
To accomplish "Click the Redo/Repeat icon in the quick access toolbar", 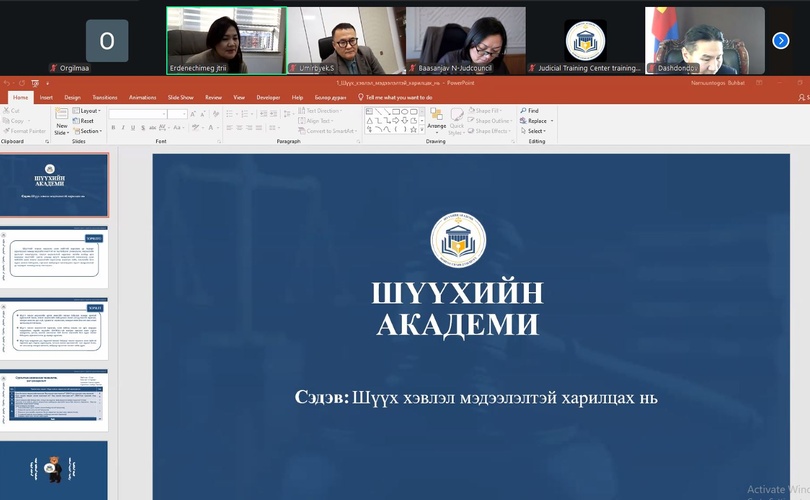I will (22, 83).
